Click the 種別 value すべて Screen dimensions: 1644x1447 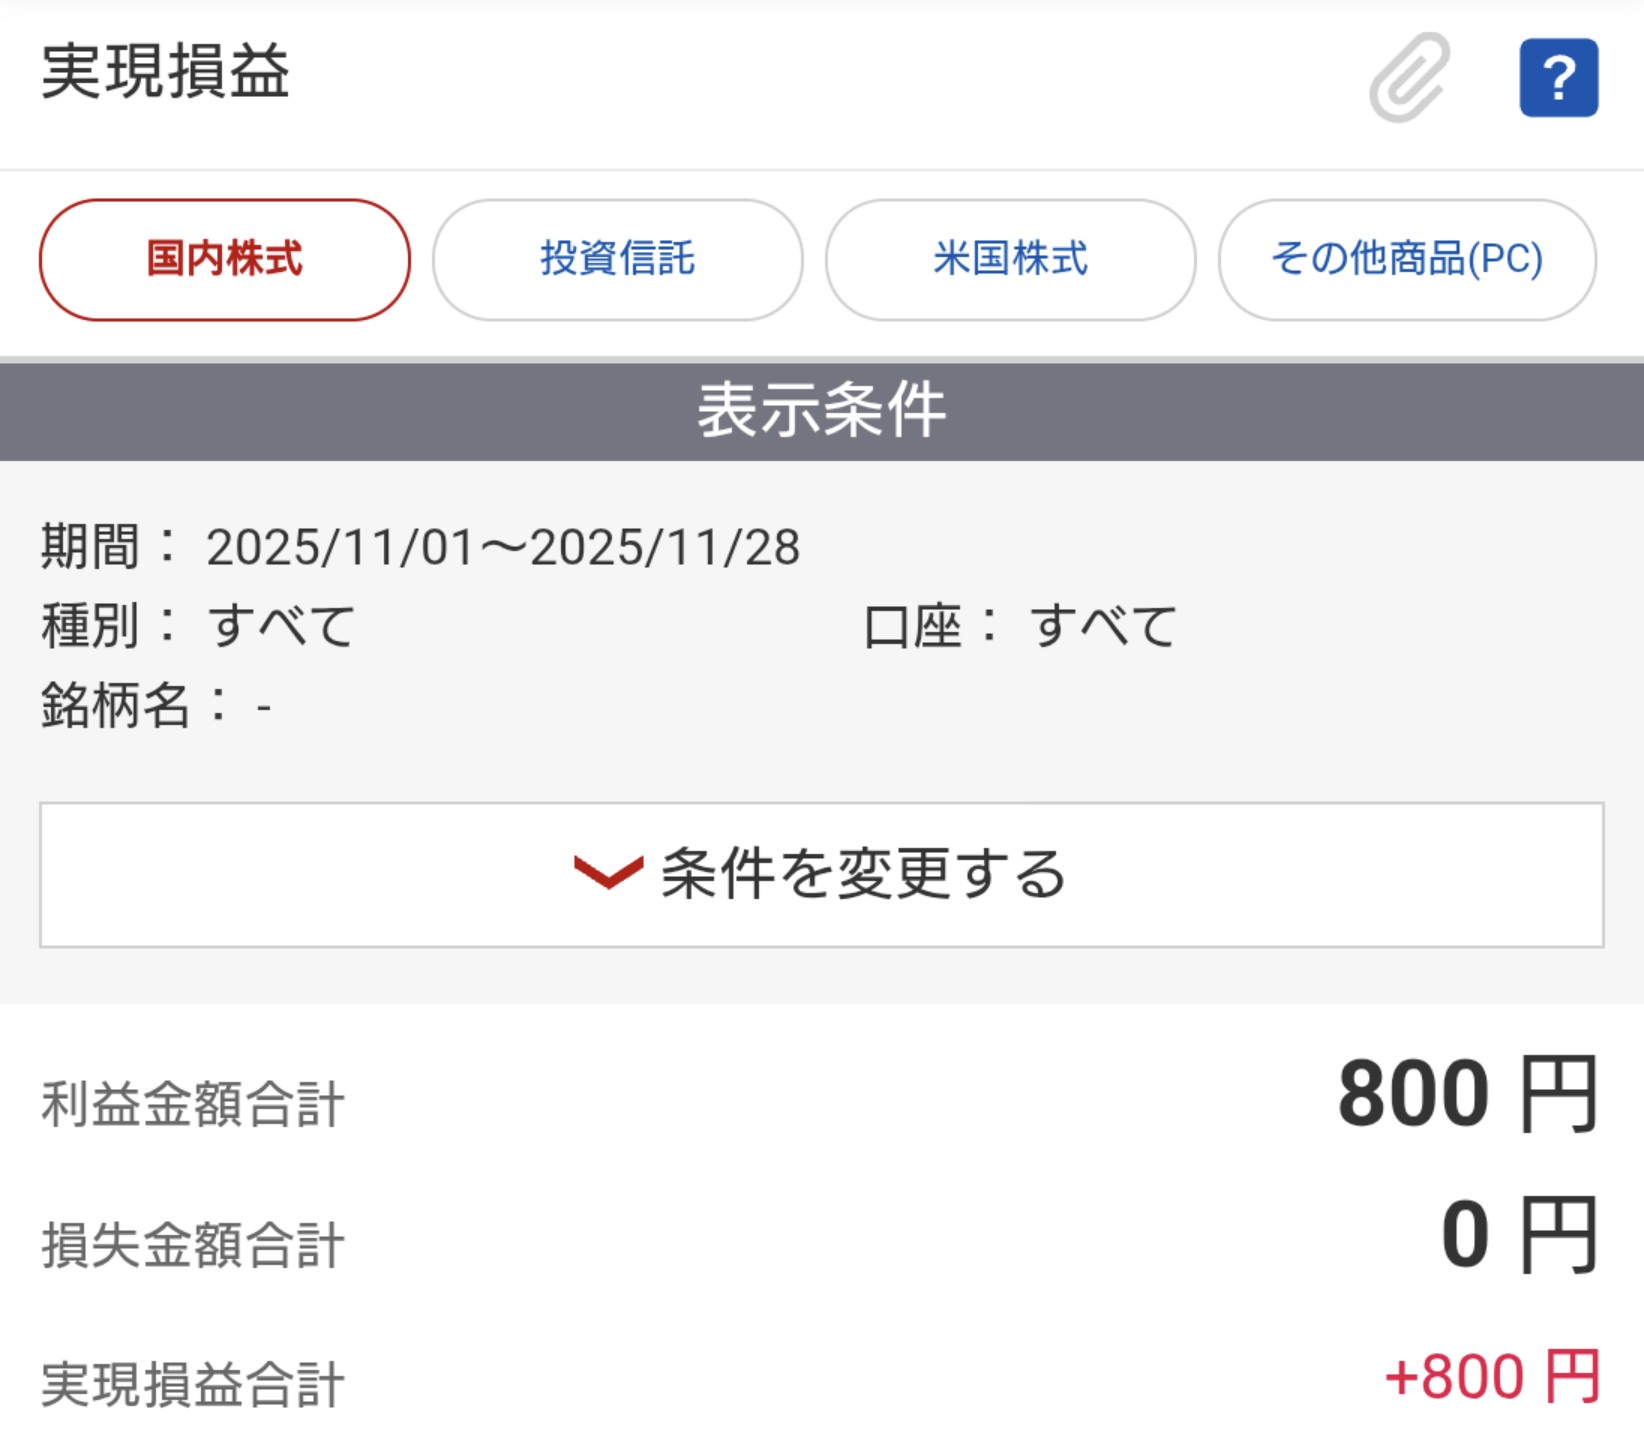281,627
